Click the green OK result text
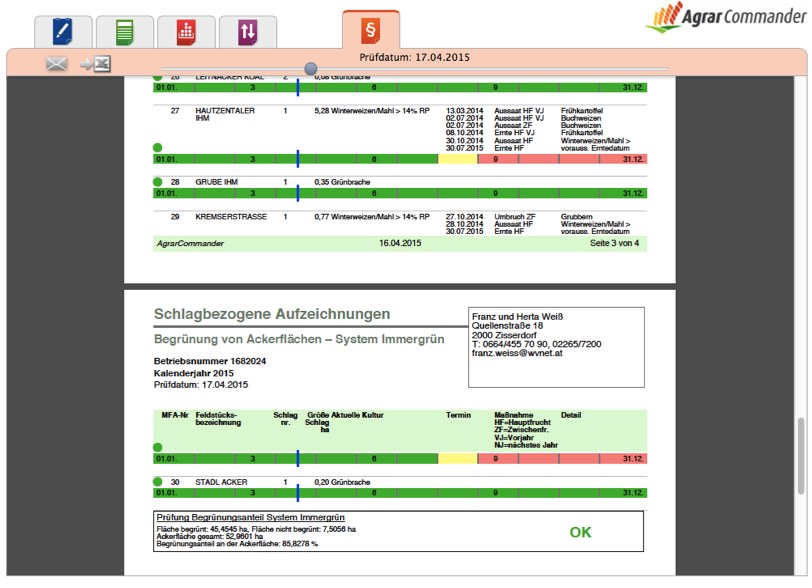The height and width of the screenshot is (588, 812). coord(581,533)
